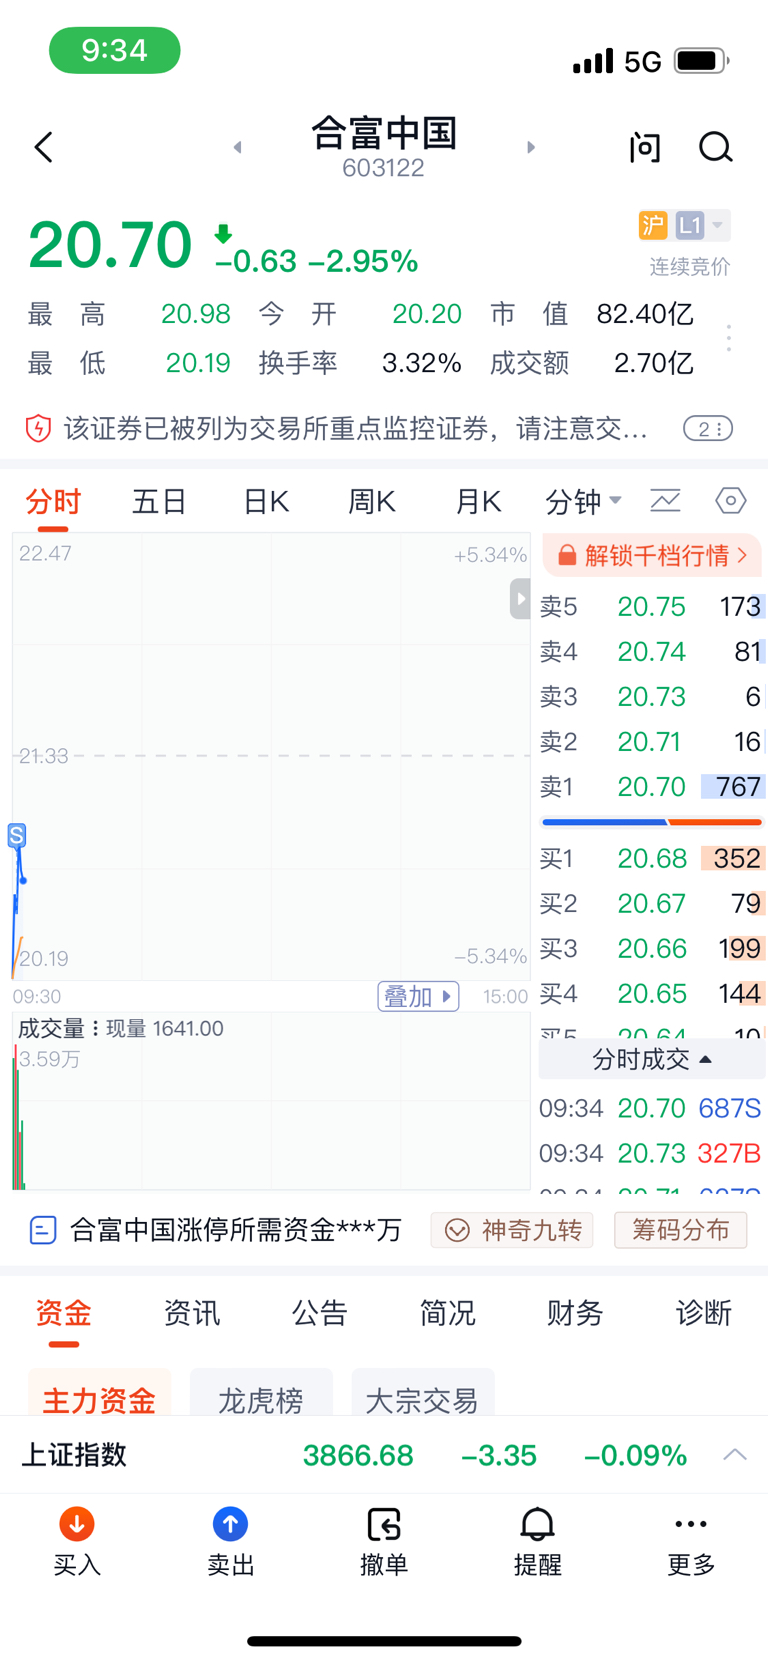768x1663 pixels.
Task: Select the 资讯 tab
Action: click(191, 1313)
